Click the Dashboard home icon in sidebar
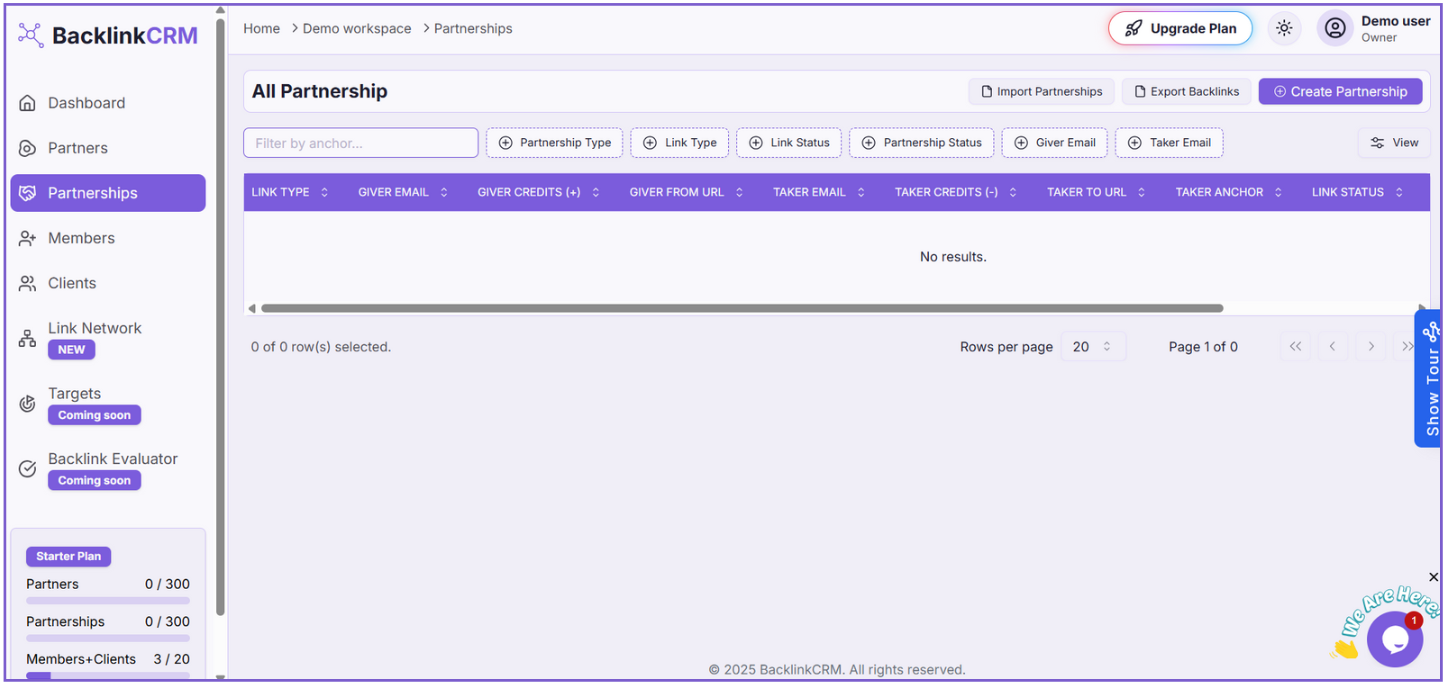 coord(28,103)
